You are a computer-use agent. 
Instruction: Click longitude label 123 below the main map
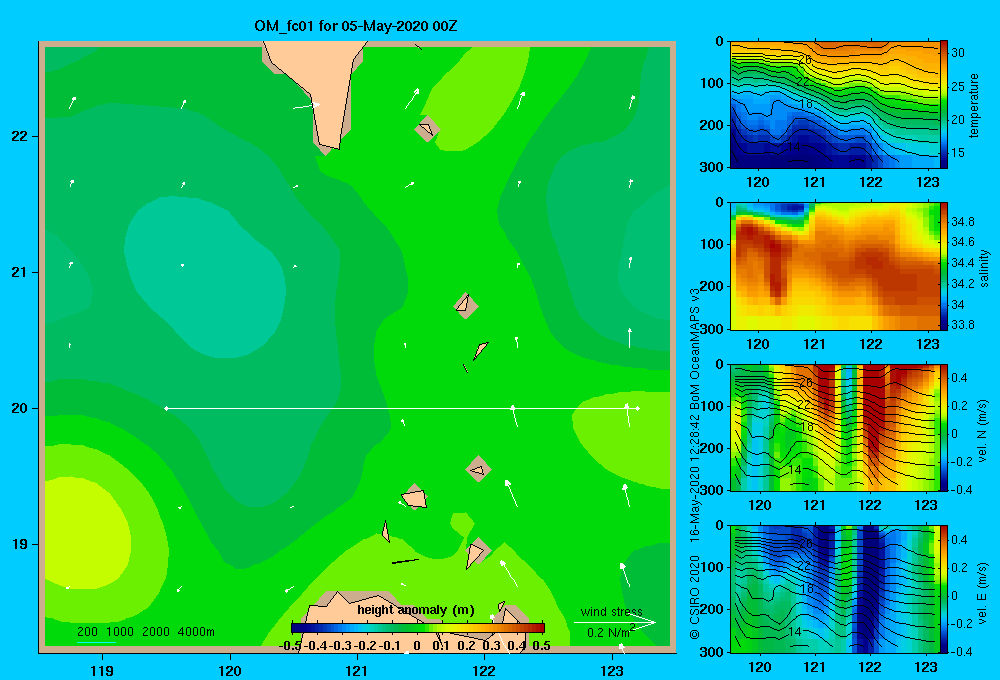coord(612,670)
